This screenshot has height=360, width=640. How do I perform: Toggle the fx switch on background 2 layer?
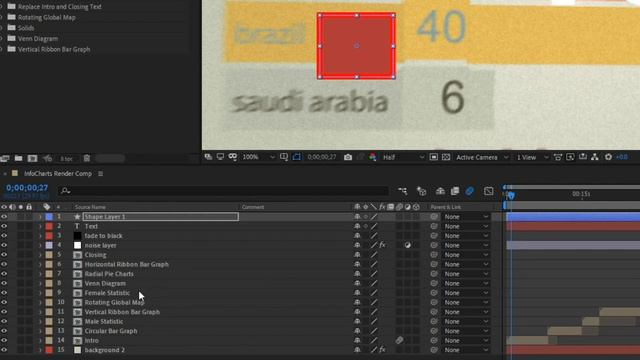click(382, 350)
